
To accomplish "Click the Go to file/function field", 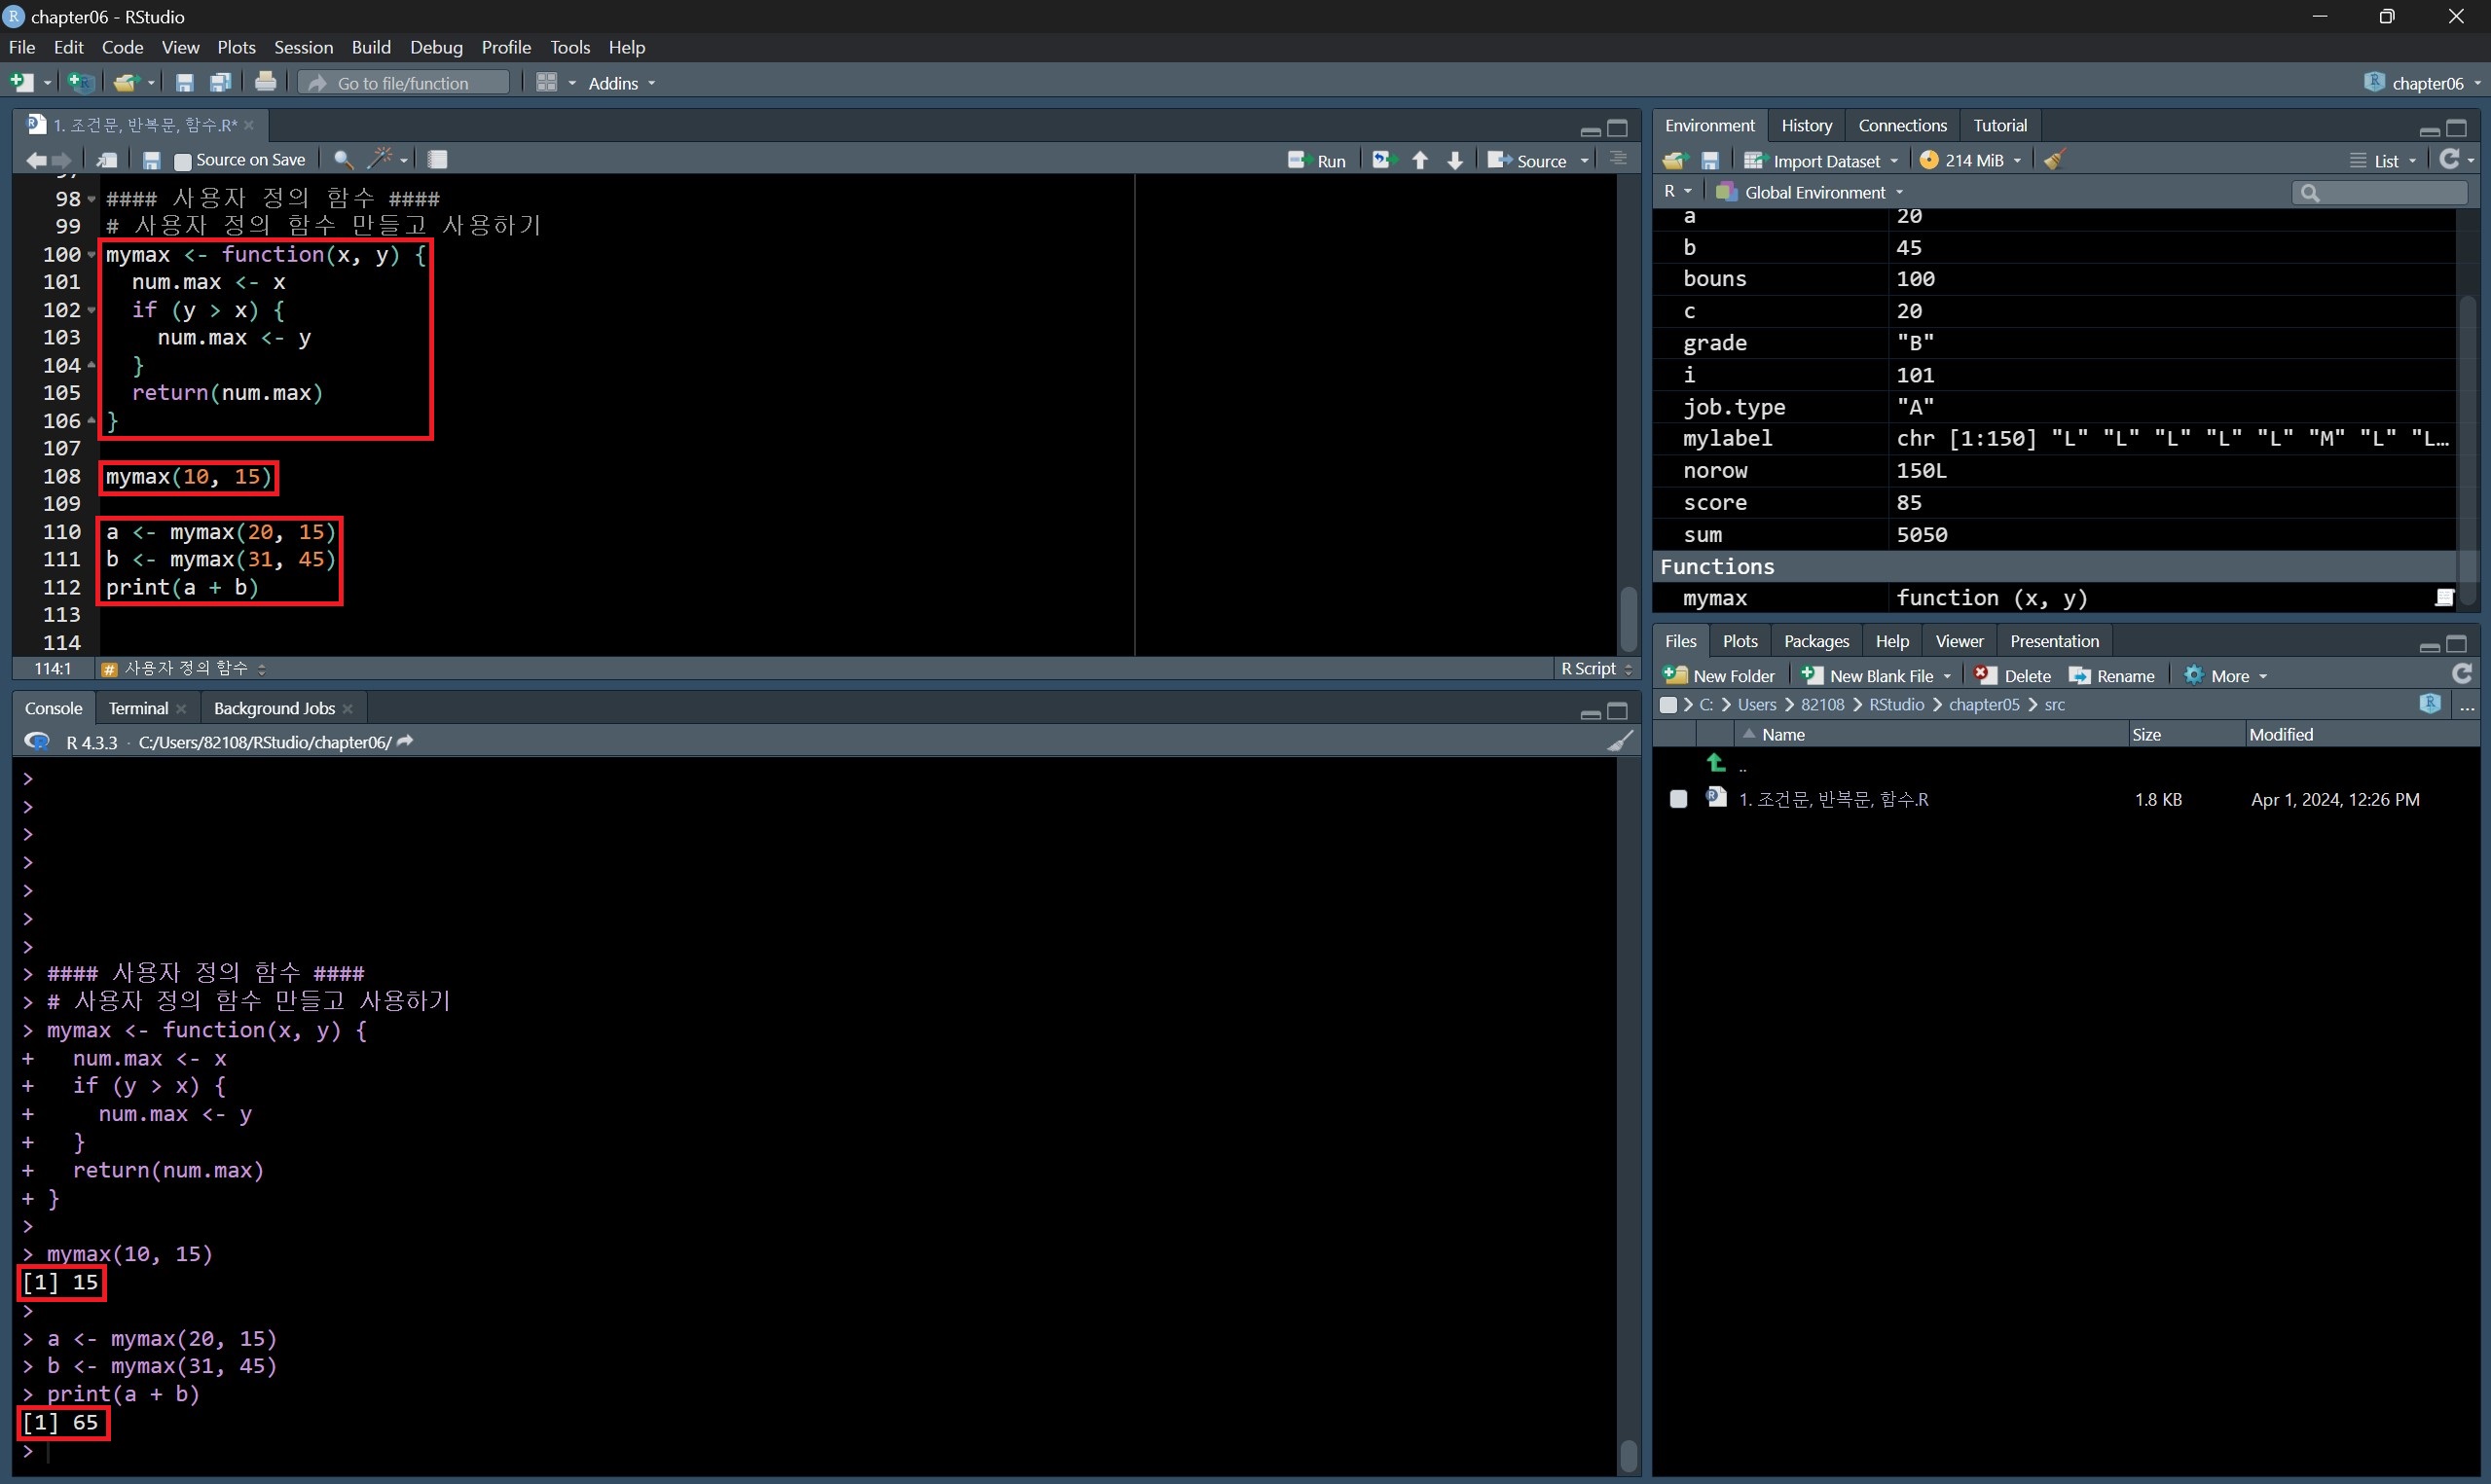I will [x=403, y=83].
